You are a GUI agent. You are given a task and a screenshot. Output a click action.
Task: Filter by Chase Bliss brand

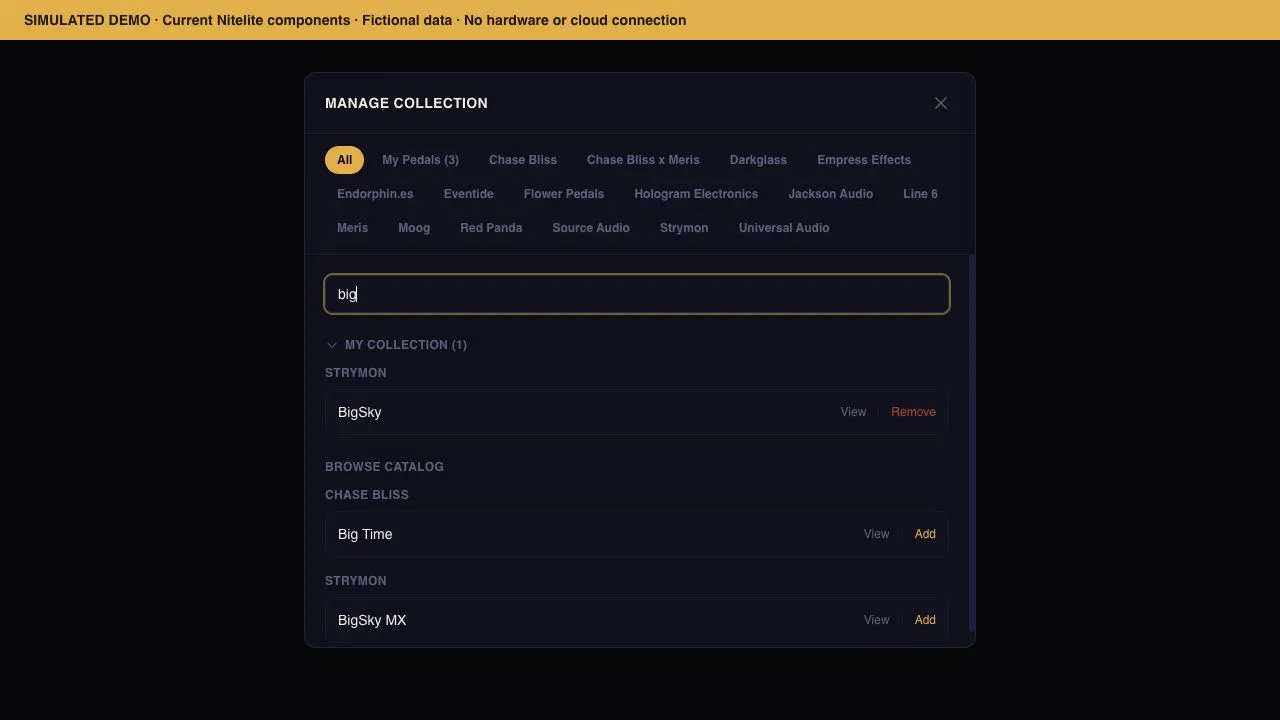point(523,160)
